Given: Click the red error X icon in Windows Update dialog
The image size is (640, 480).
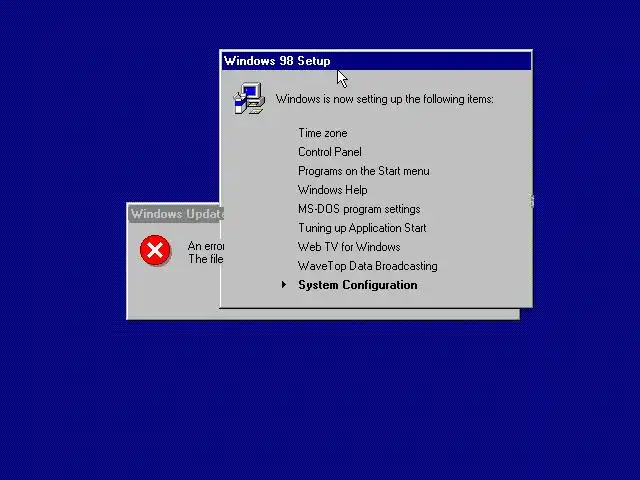Looking at the screenshot, I should [x=155, y=250].
